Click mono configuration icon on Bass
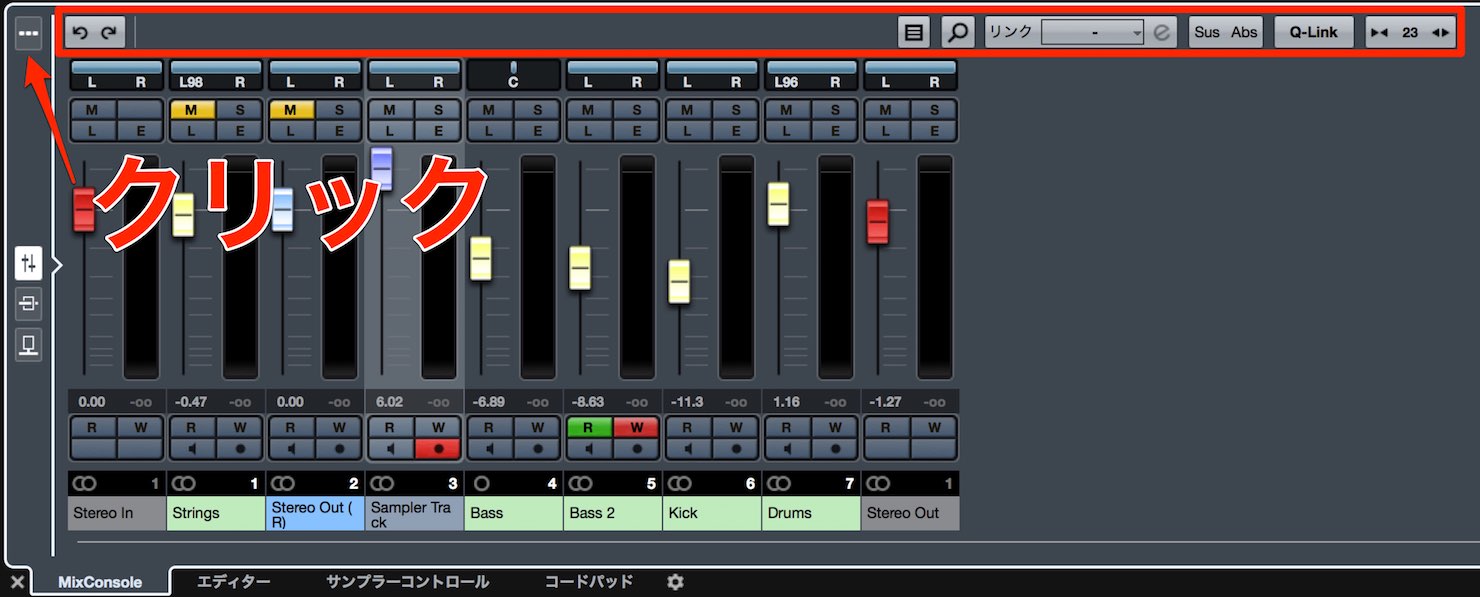This screenshot has height=597, width=1480. tap(482, 484)
